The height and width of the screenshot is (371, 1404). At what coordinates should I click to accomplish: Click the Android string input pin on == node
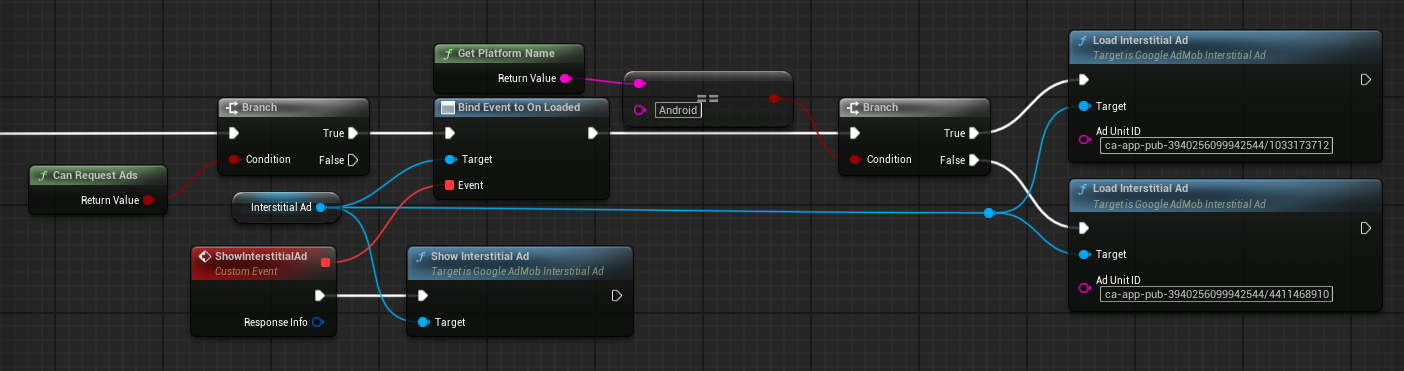coord(640,110)
